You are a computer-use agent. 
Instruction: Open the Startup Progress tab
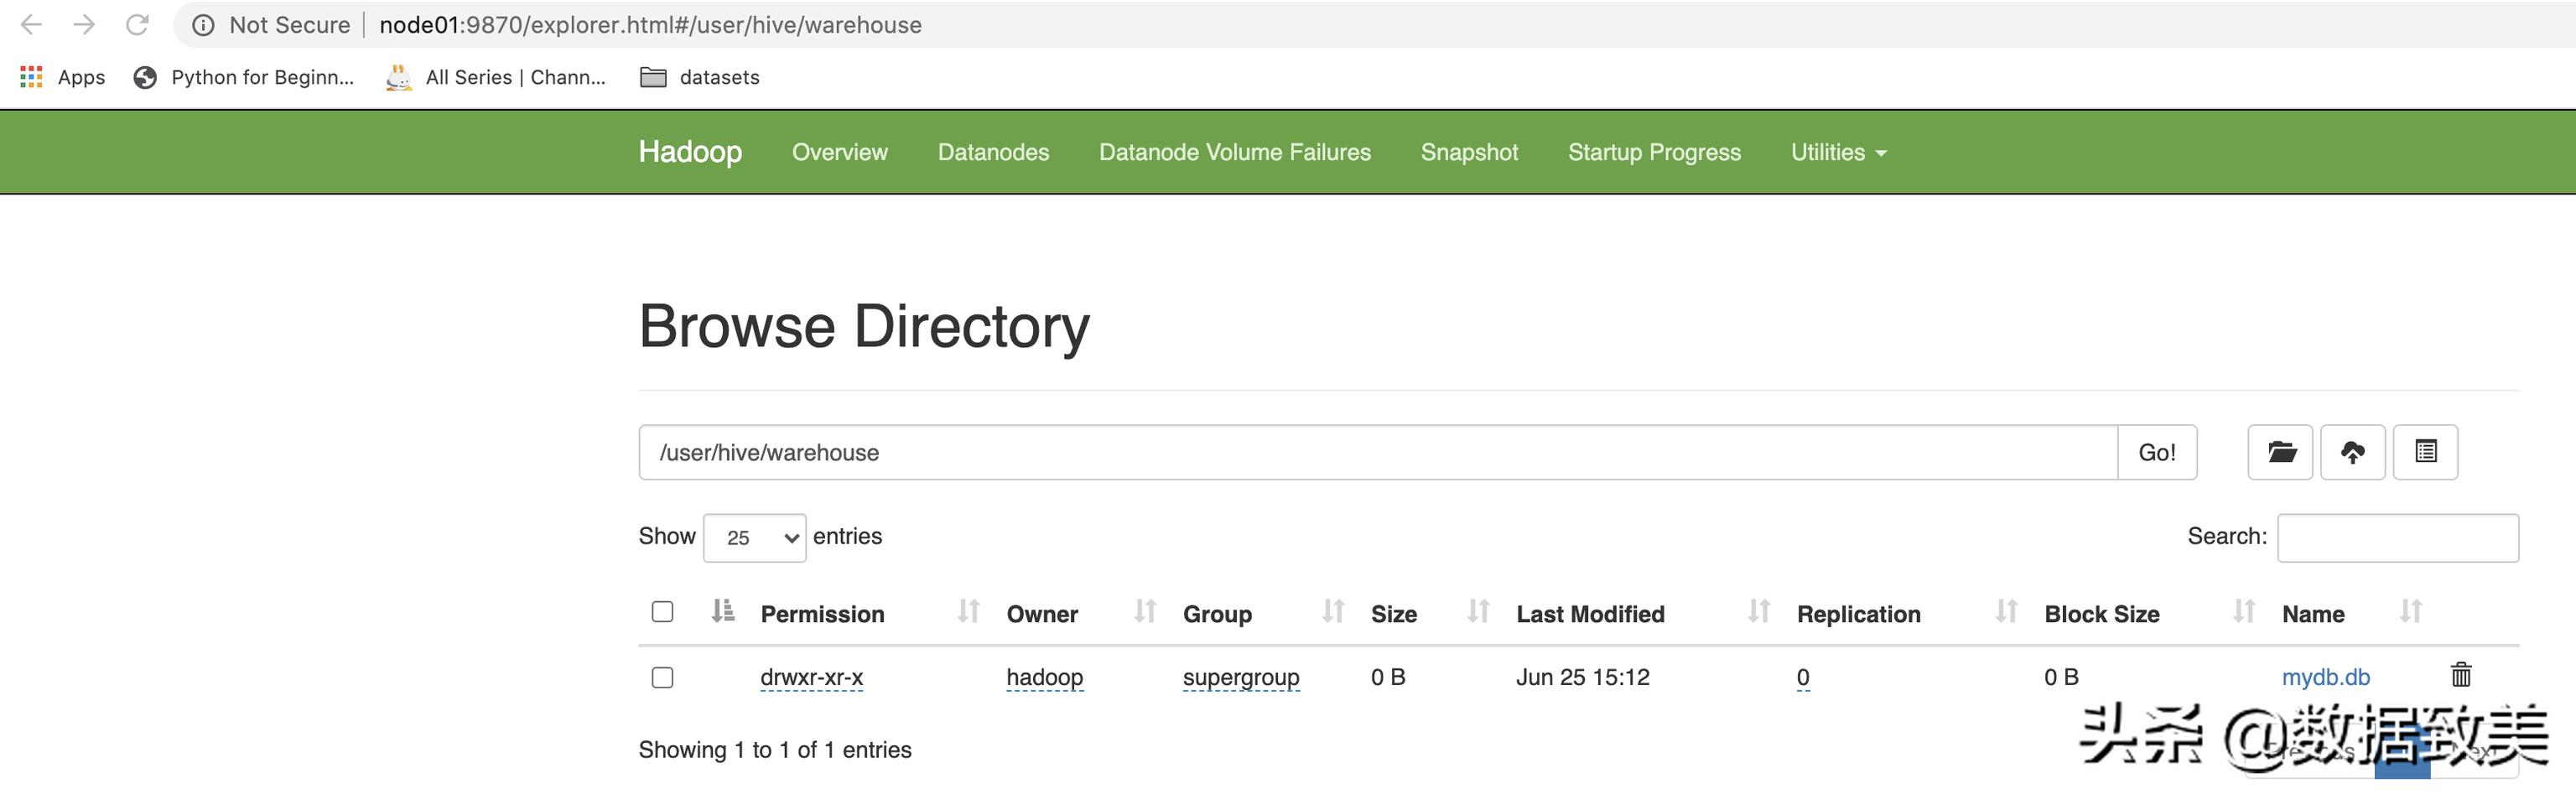click(x=1654, y=152)
